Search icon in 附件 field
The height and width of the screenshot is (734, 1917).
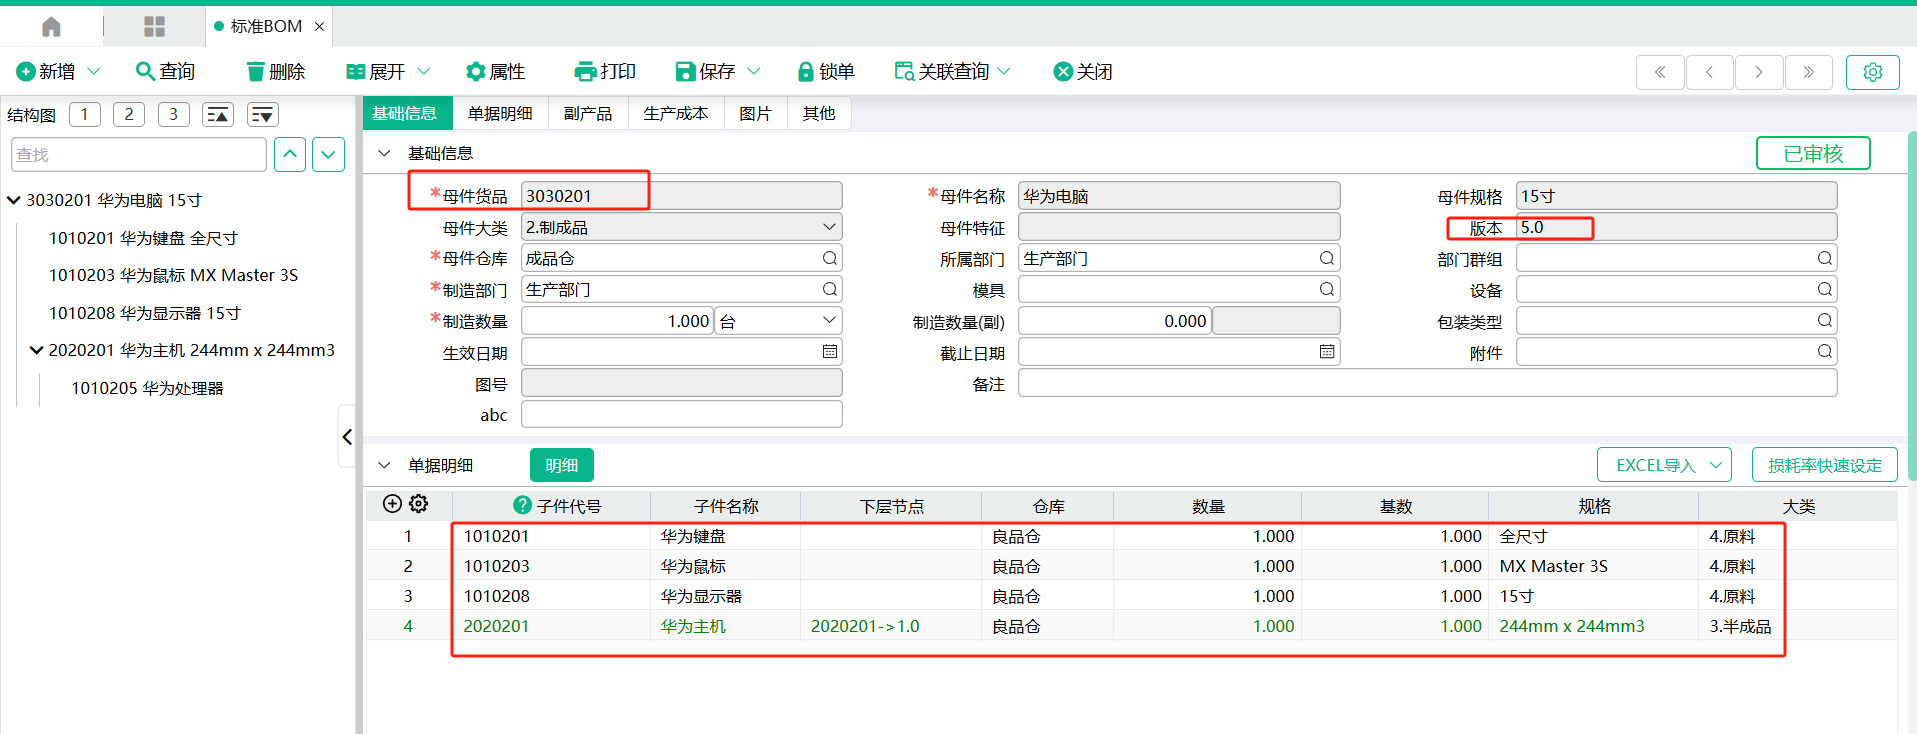pos(1824,351)
